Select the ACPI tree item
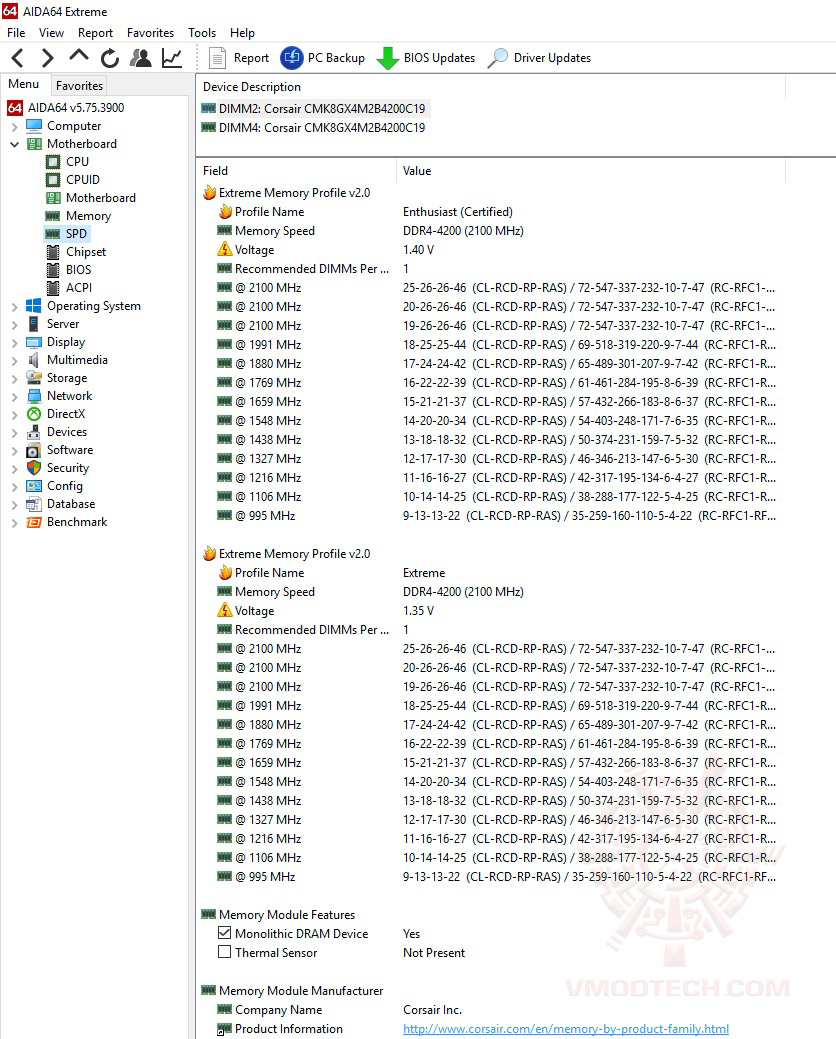The width and height of the screenshot is (836, 1039). click(79, 288)
